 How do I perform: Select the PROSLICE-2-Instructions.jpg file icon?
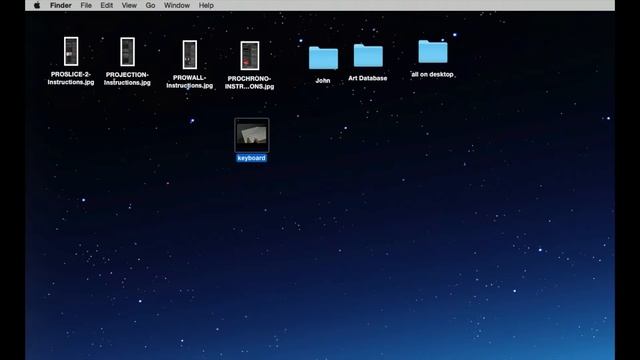[71, 51]
